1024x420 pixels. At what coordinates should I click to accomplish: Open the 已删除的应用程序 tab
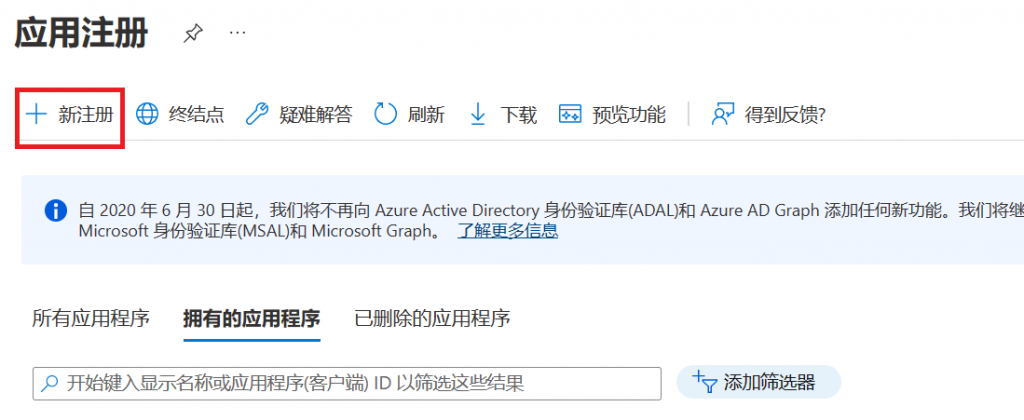pos(432,319)
